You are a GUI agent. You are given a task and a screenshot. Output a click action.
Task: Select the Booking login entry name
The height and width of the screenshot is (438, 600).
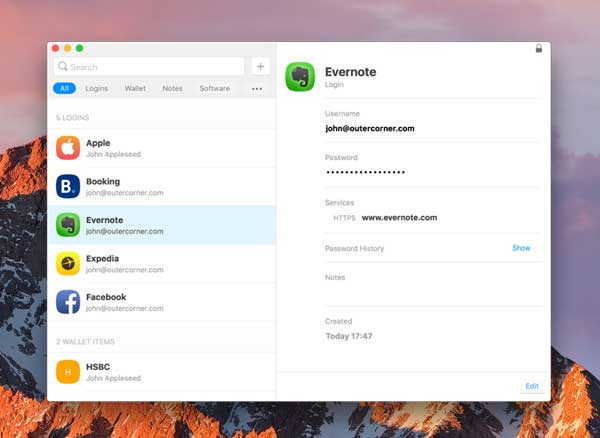pos(103,181)
